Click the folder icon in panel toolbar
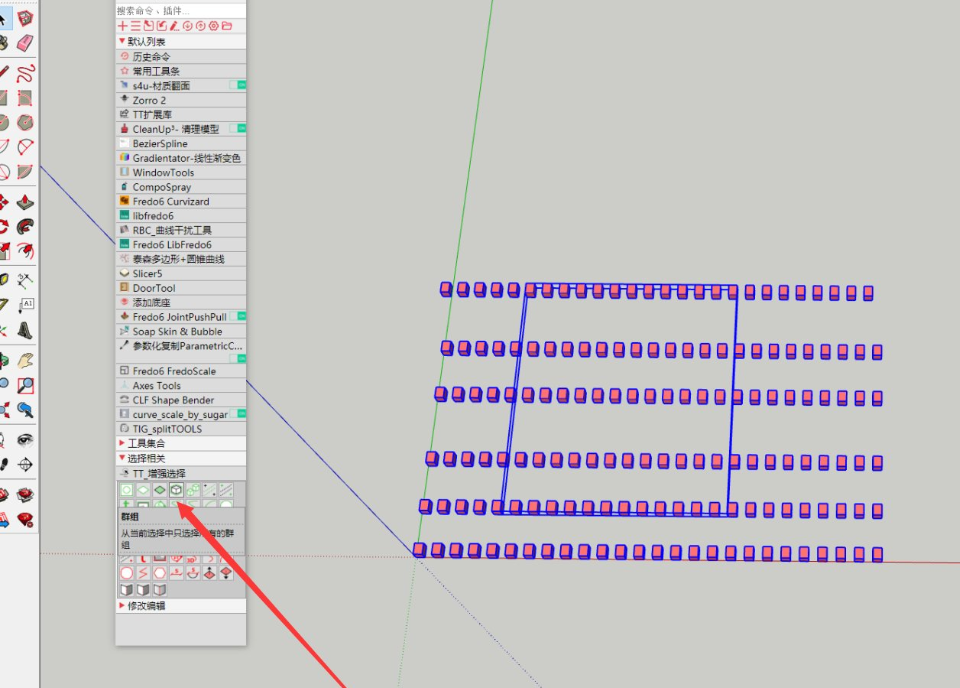960x688 pixels. point(227,26)
